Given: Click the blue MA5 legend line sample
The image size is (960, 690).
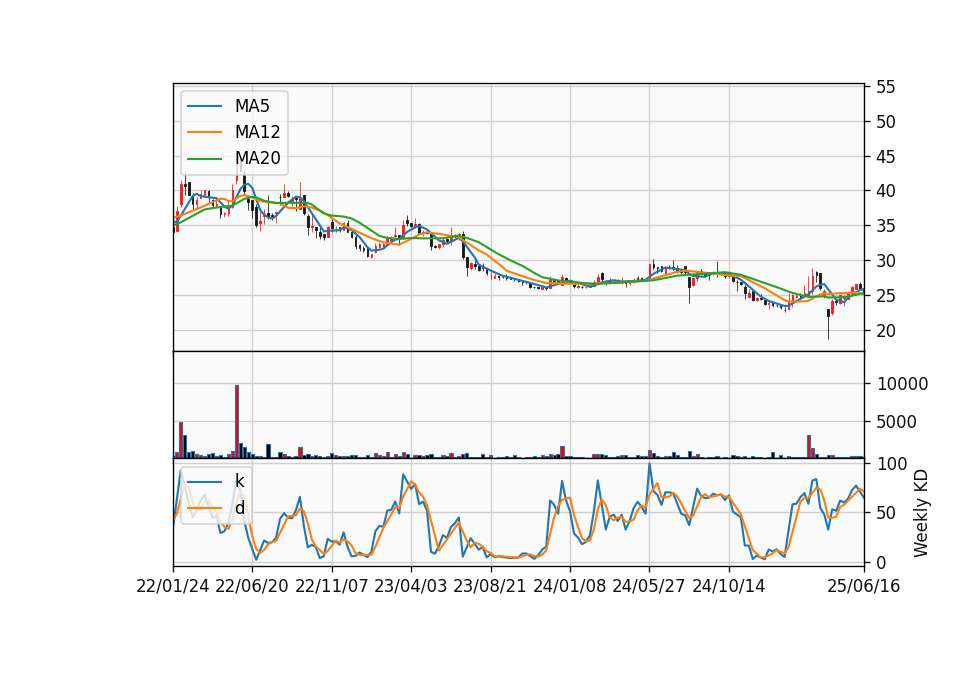Looking at the screenshot, I should point(204,106).
